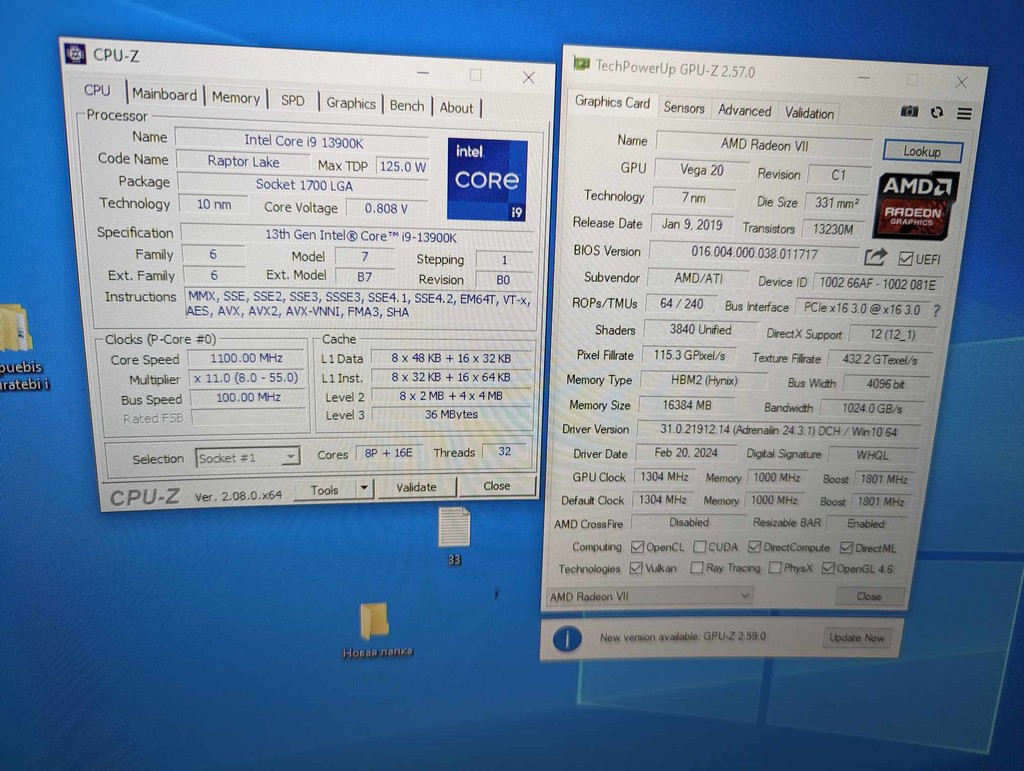Click the Instructions list in CPU-Z
The width and height of the screenshot is (1024, 771).
[359, 304]
